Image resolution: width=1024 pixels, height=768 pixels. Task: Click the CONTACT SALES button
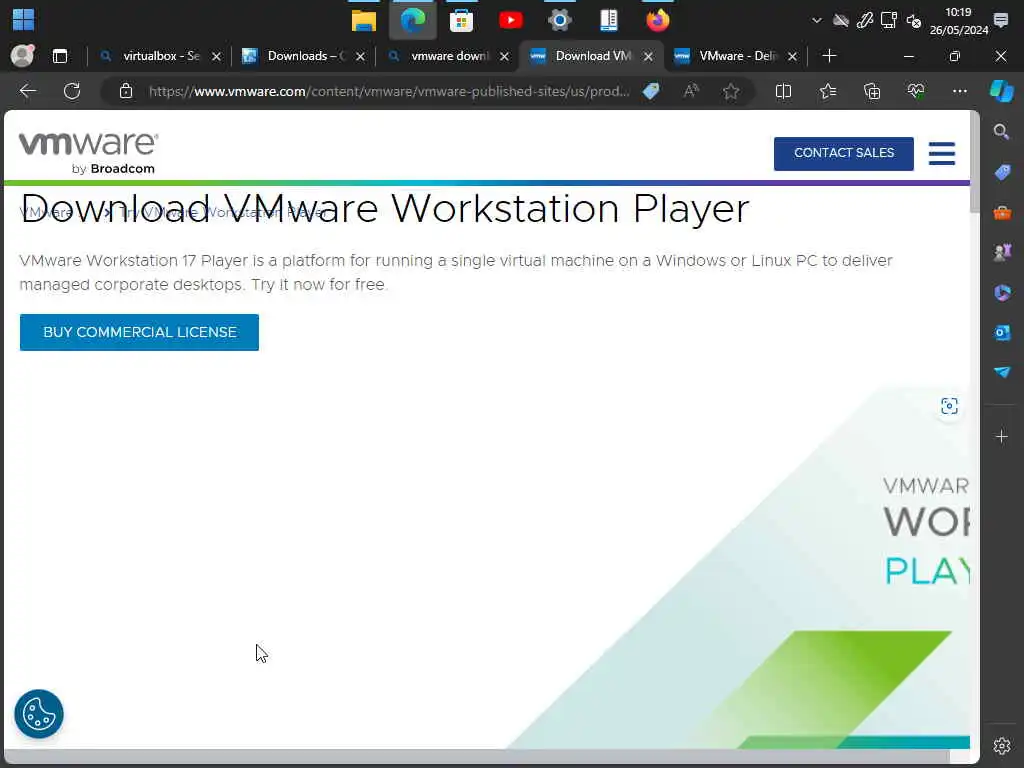[843, 153]
